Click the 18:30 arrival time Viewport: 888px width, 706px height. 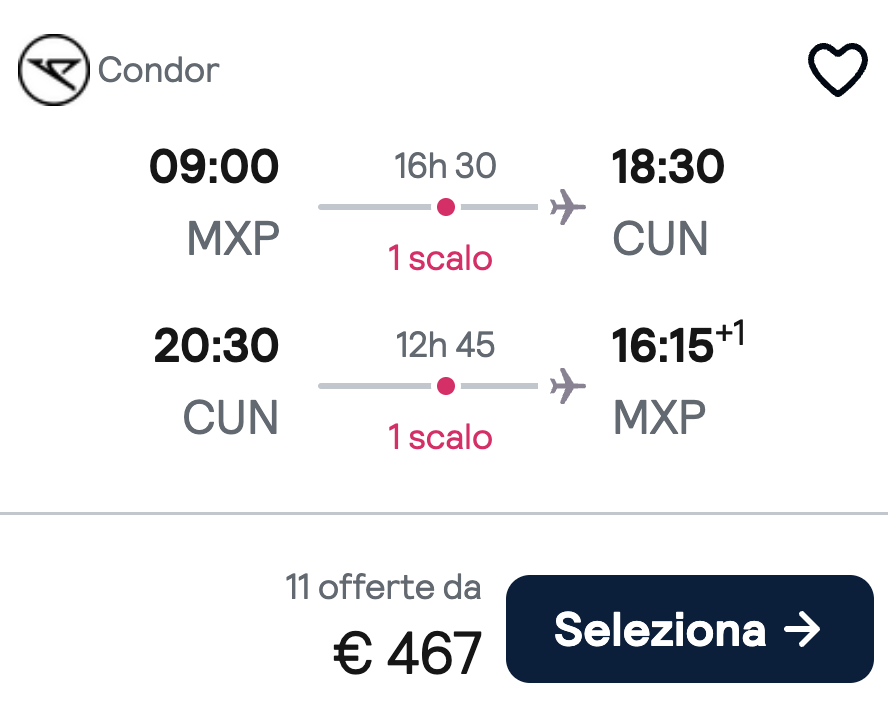668,167
